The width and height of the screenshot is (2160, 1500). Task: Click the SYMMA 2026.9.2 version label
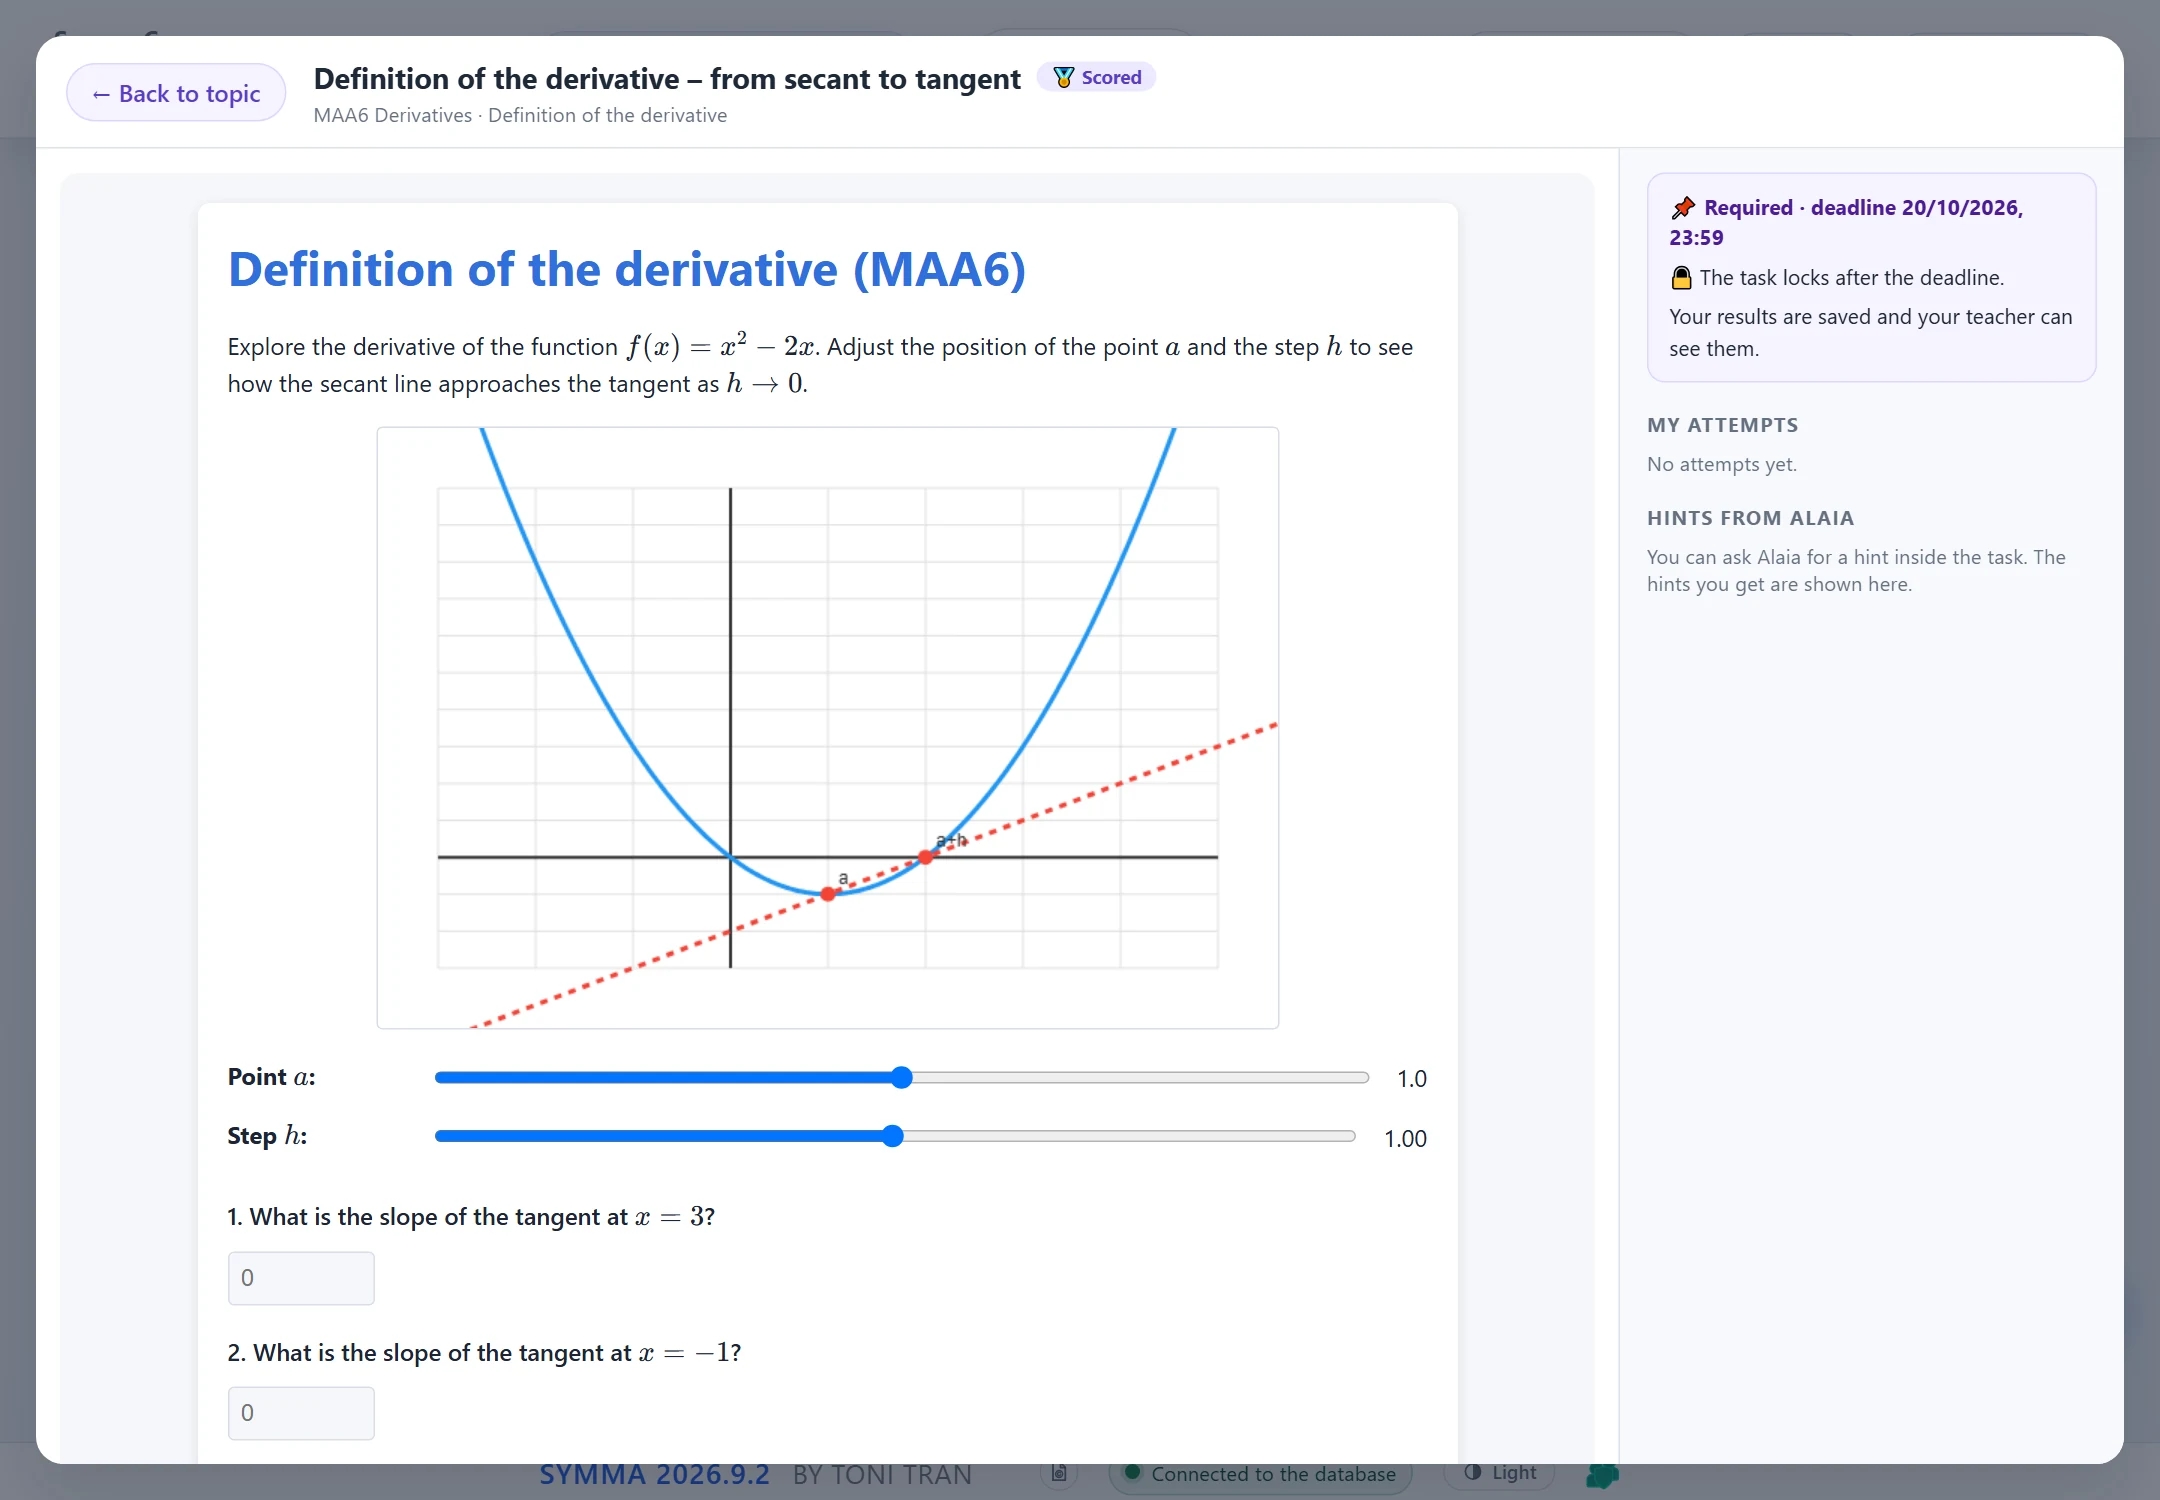click(x=655, y=1475)
